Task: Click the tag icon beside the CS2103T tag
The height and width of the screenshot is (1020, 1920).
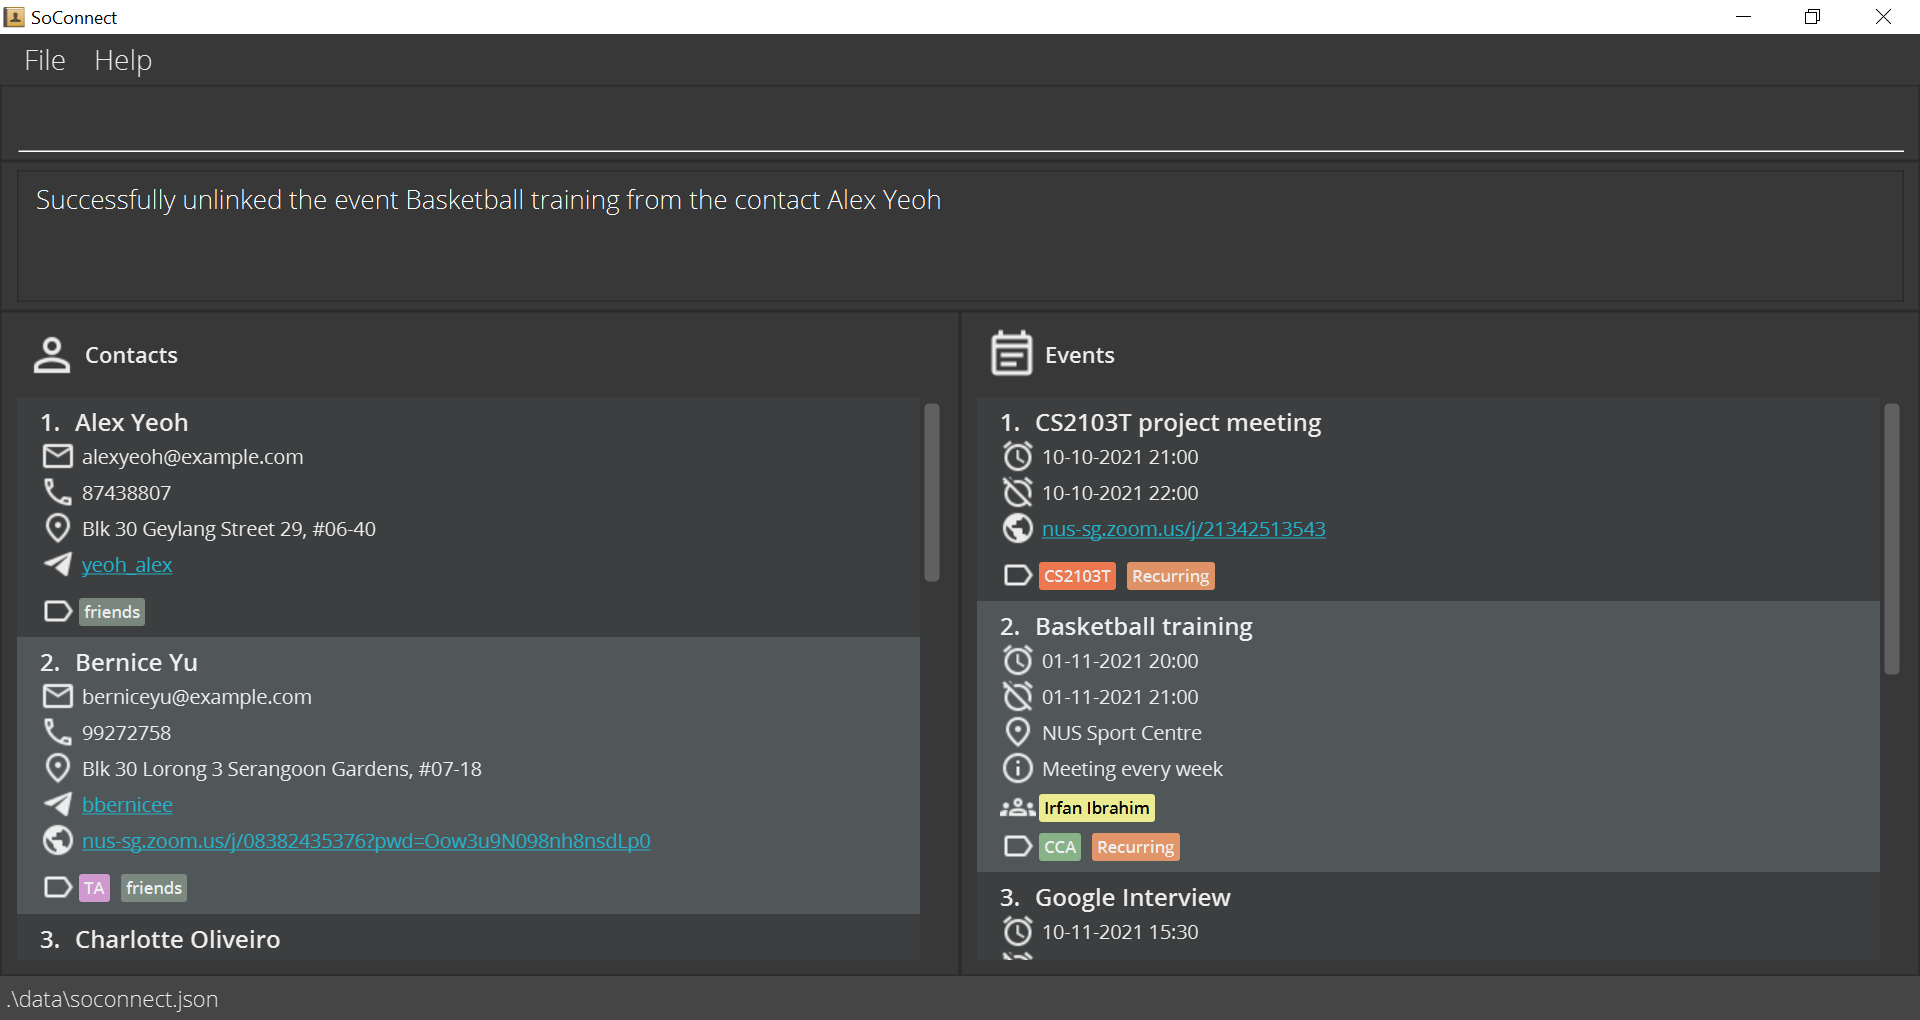Action: [x=1018, y=575]
